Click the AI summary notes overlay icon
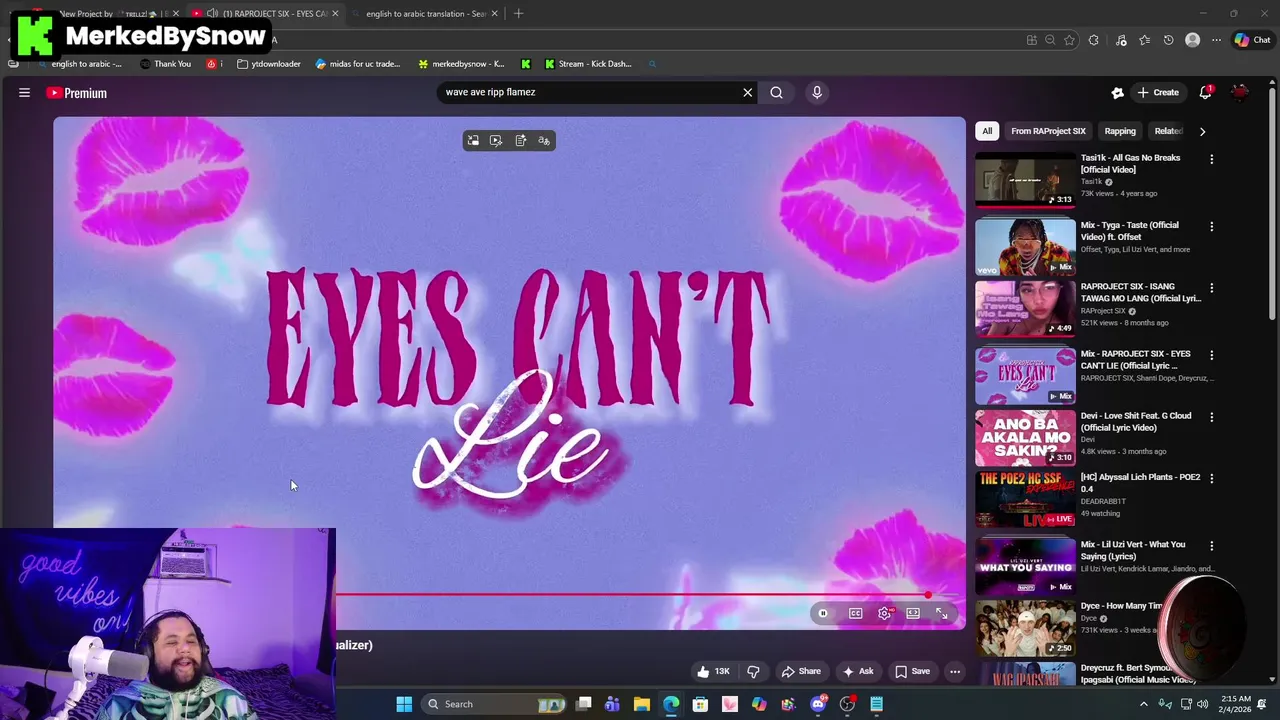Screen dimensions: 1280x720 click(520, 141)
